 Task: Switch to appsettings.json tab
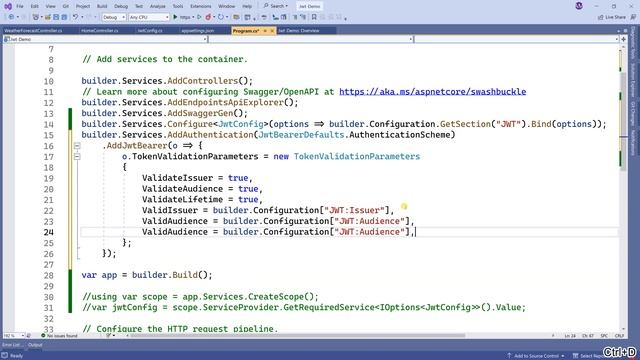click(x=198, y=31)
